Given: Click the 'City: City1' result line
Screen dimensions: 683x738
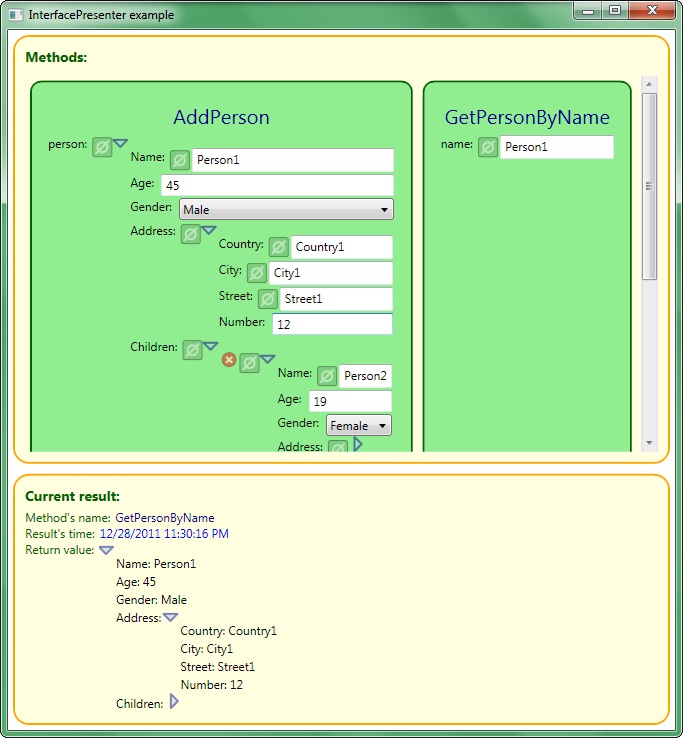Looking at the screenshot, I should [206, 649].
